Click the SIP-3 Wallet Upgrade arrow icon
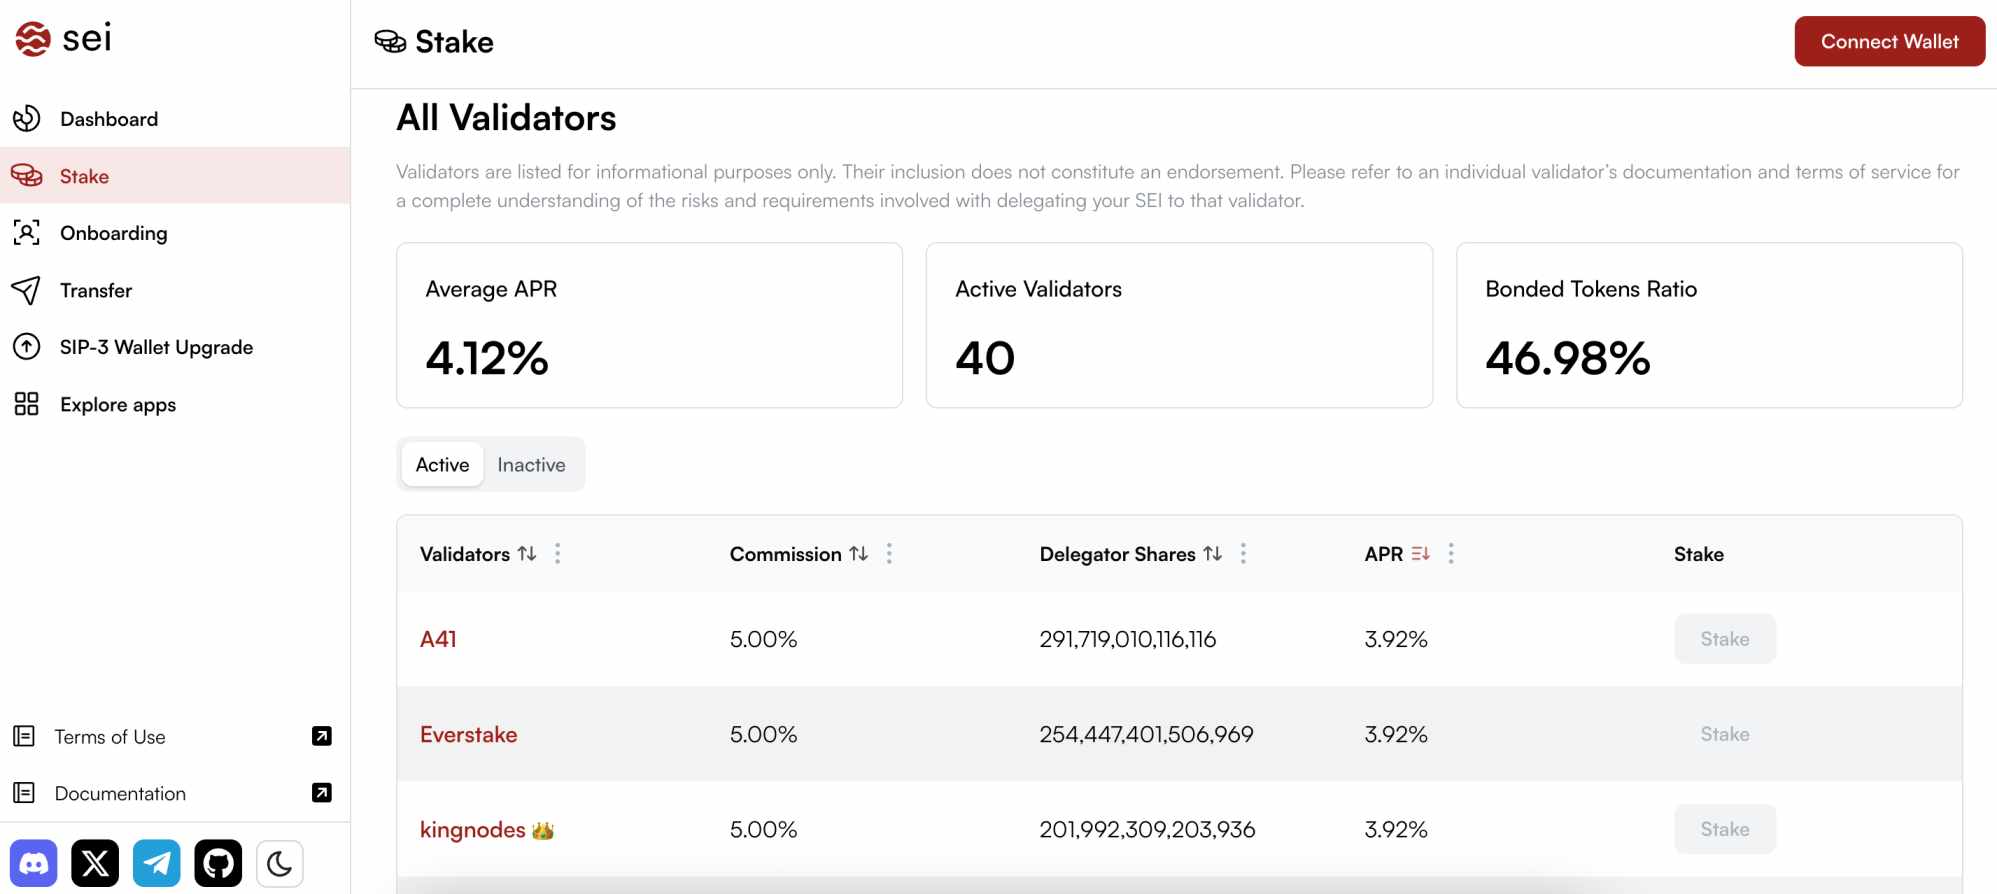The height and width of the screenshot is (894, 1997). coord(27,347)
